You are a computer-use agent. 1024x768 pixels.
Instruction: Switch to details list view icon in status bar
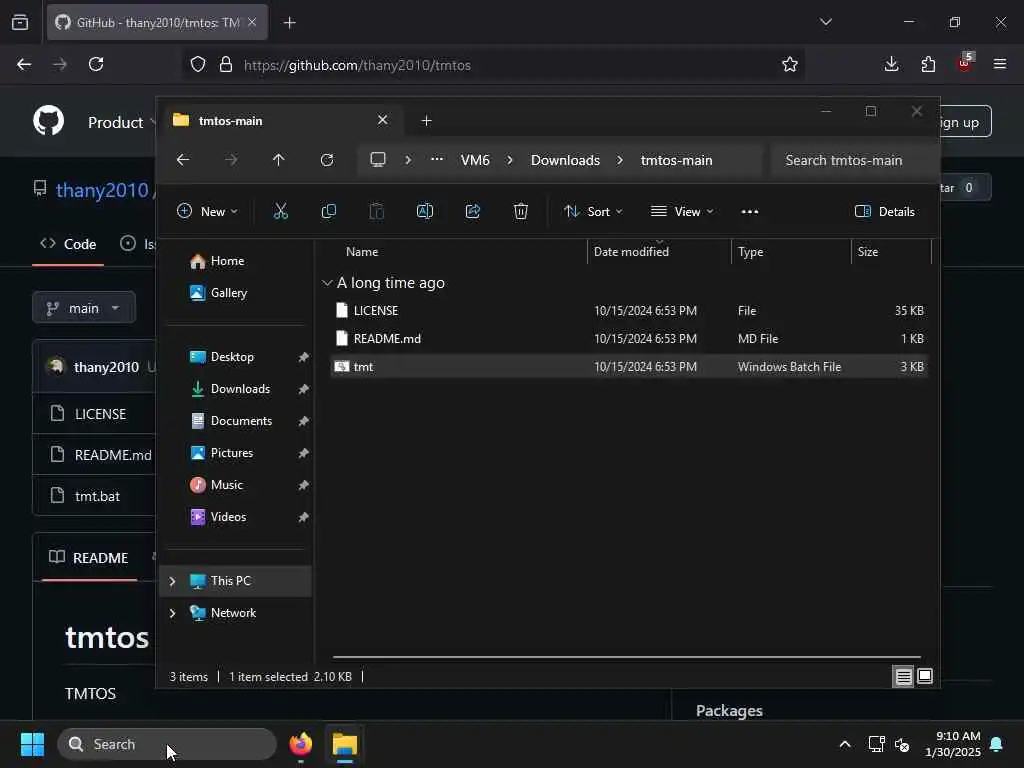coord(903,677)
